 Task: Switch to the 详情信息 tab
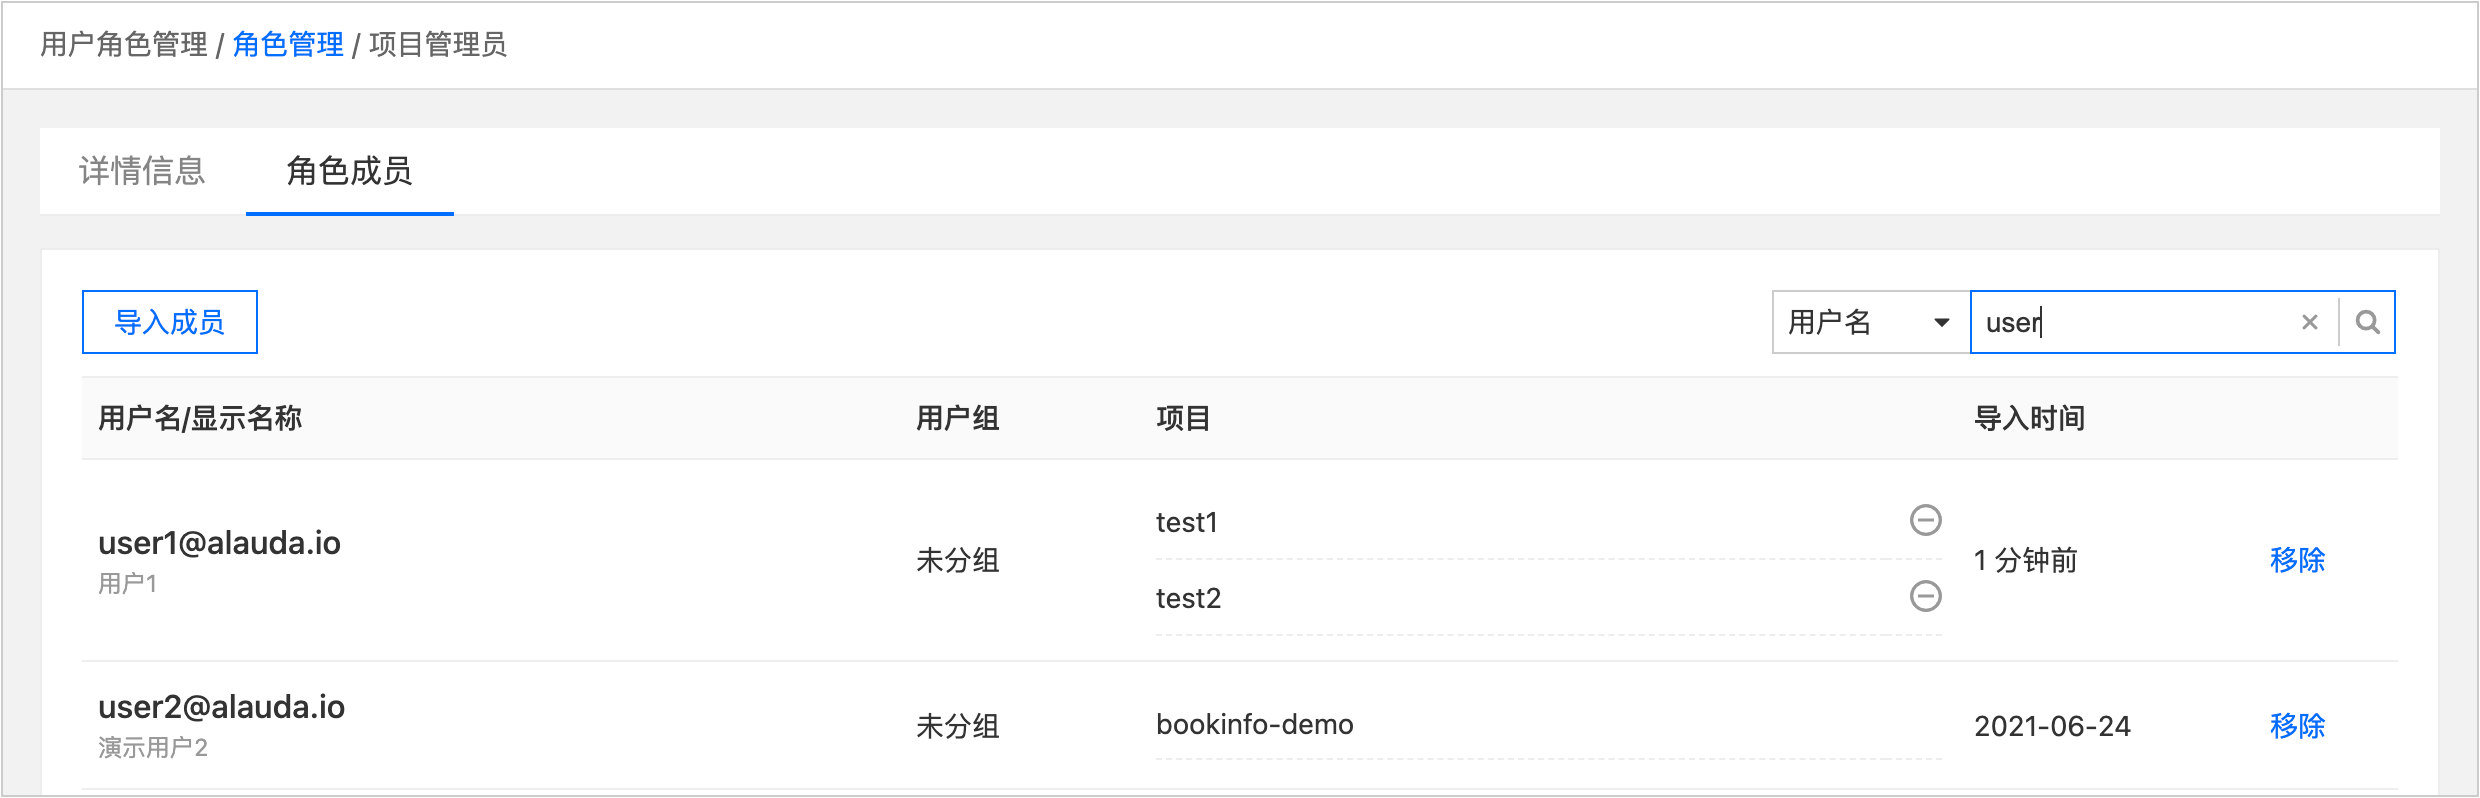tap(142, 171)
